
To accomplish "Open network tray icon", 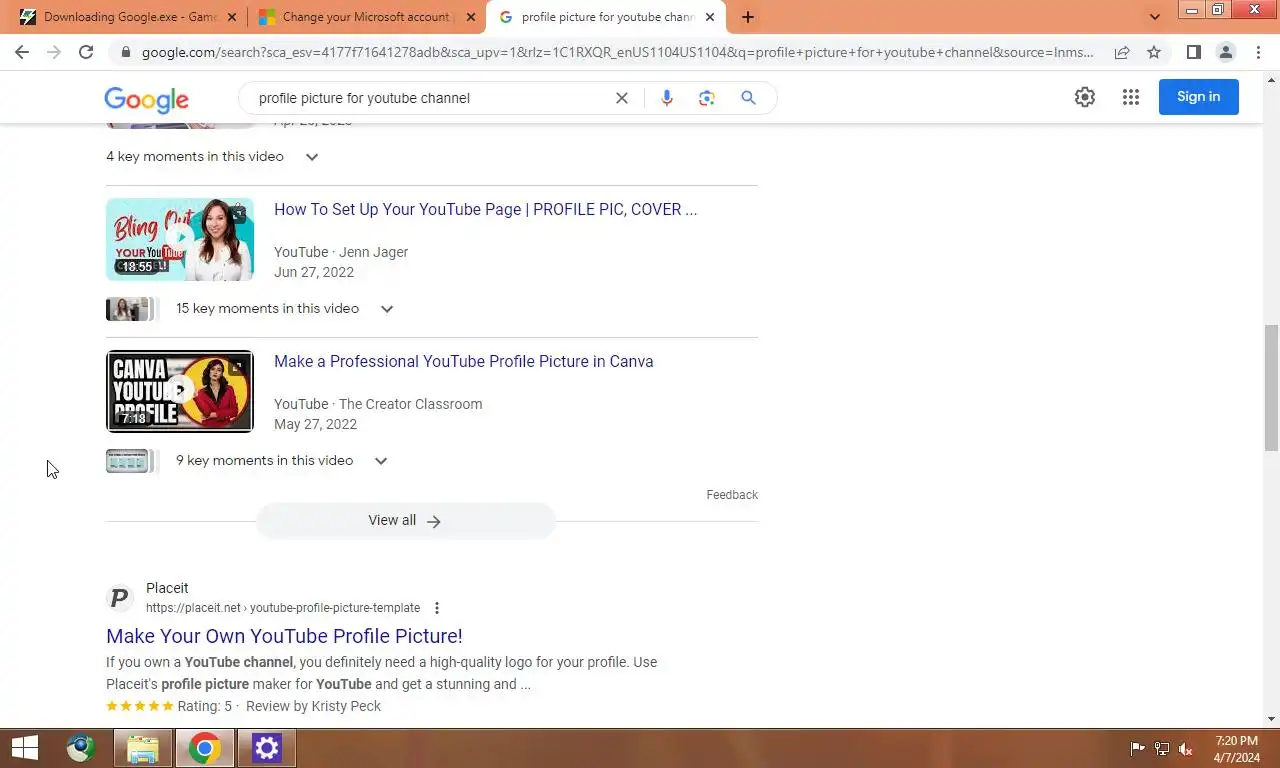I will (1162, 749).
